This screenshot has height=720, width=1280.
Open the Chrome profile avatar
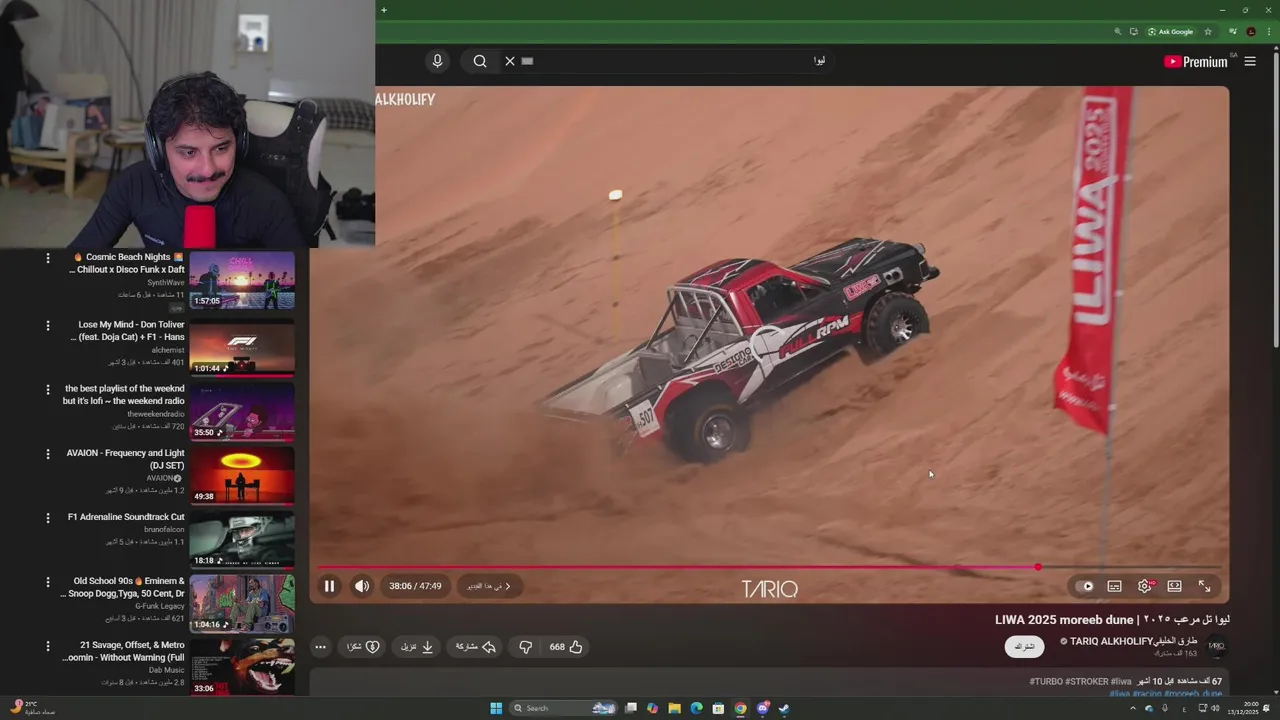pos(1251,31)
